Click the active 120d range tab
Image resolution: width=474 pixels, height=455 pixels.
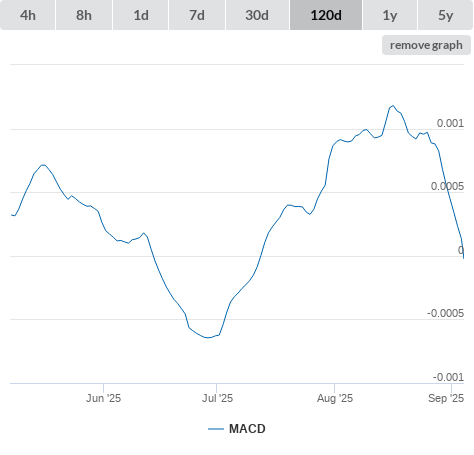click(326, 15)
